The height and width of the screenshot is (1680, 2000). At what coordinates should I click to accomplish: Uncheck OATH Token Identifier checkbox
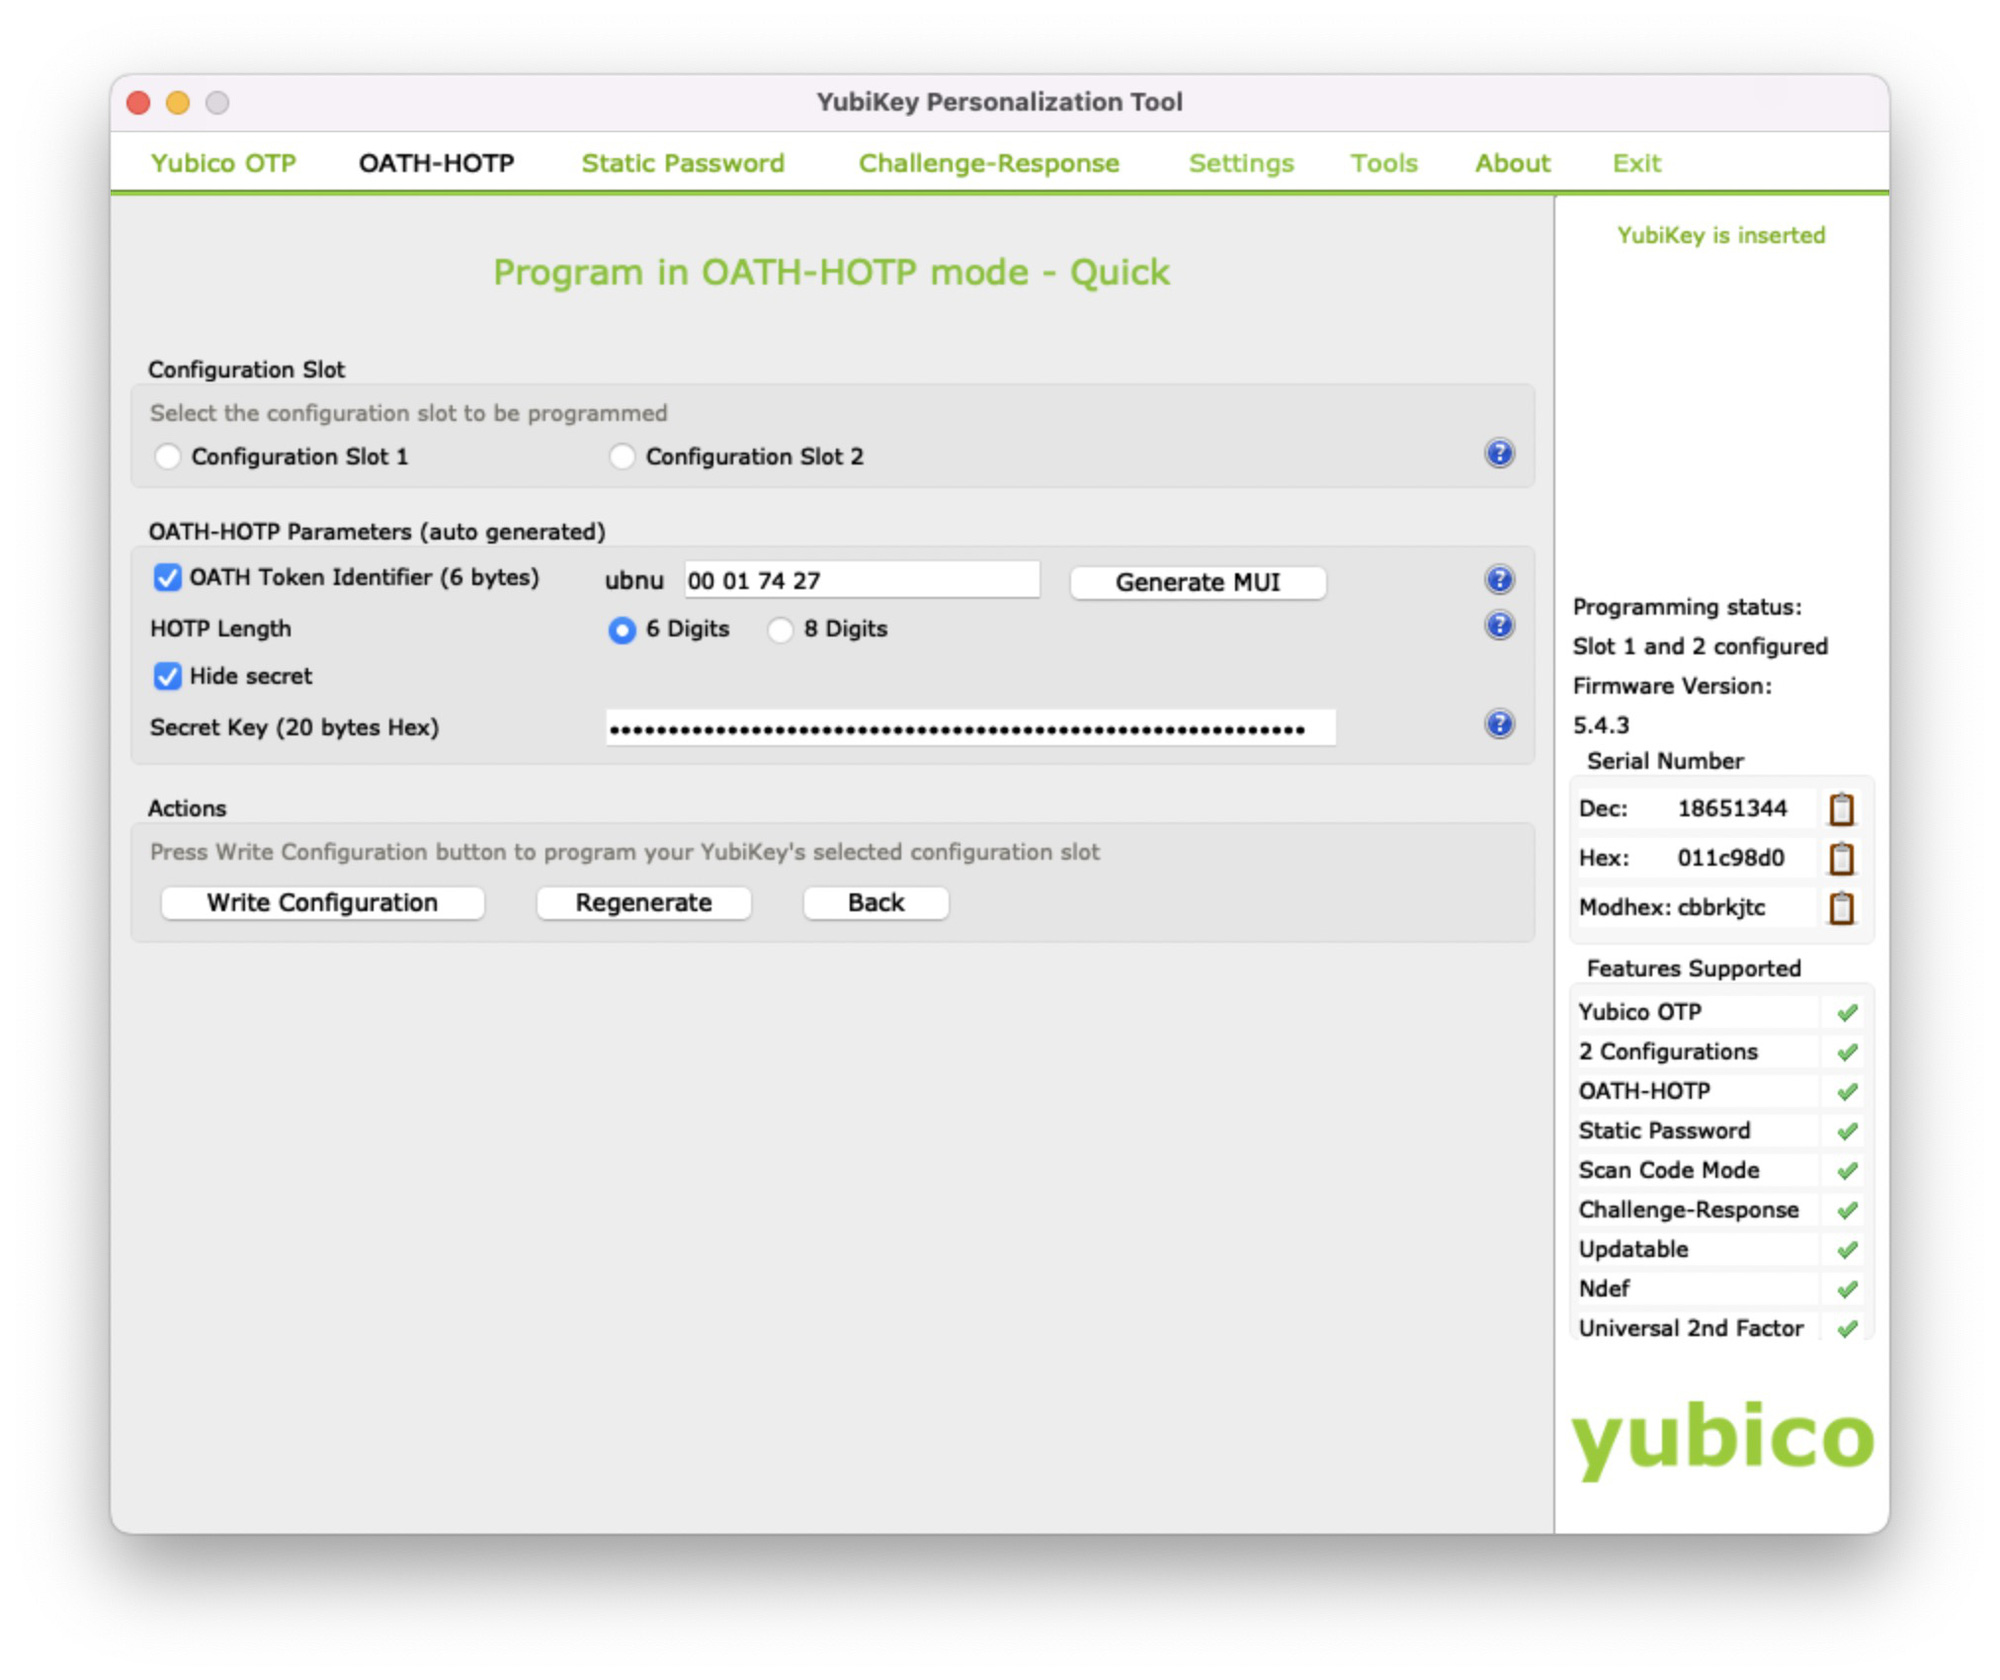click(x=167, y=577)
